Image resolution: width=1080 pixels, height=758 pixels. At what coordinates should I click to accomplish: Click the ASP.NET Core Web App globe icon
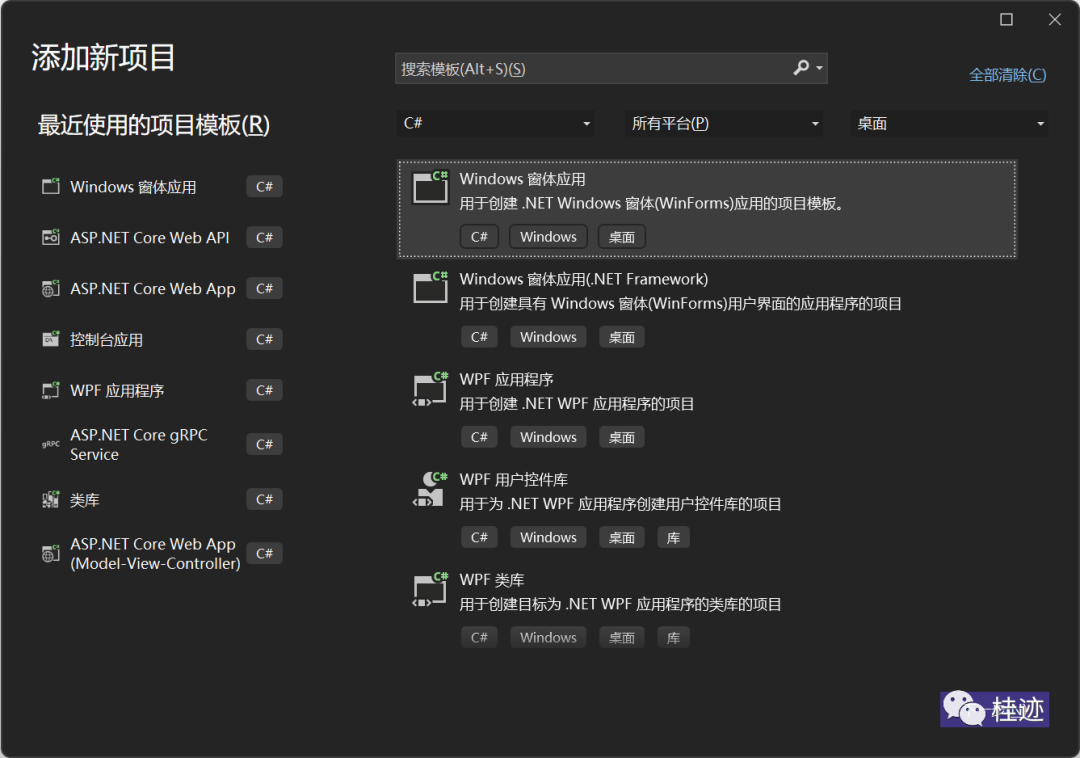click(x=51, y=288)
